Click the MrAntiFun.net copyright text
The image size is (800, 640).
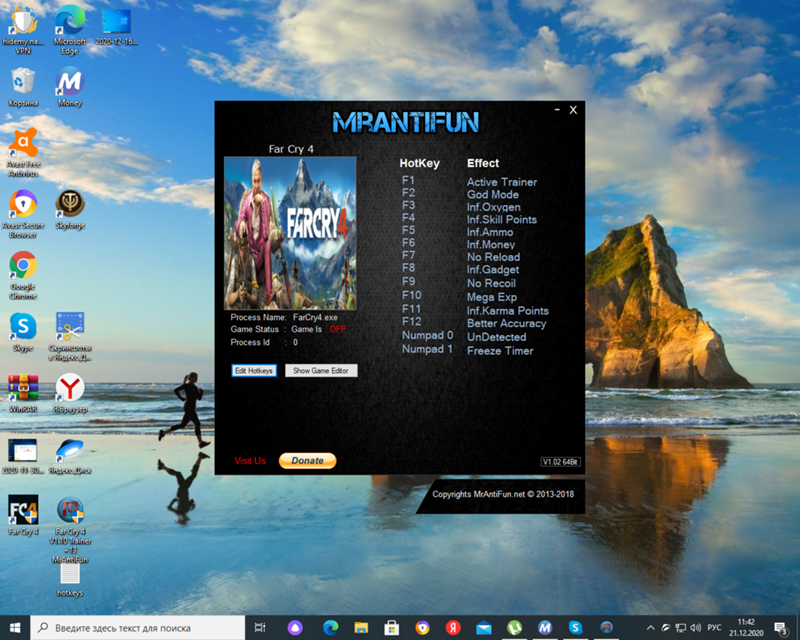click(x=503, y=494)
